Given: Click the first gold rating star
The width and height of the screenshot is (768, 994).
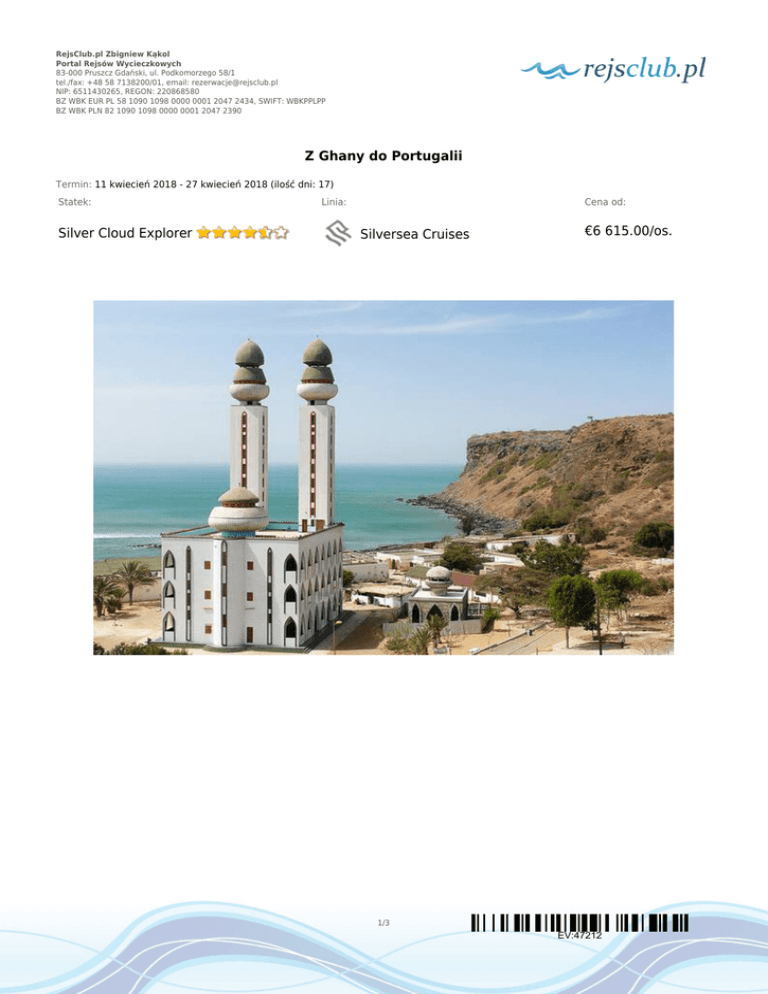Looking at the screenshot, I should [x=204, y=233].
